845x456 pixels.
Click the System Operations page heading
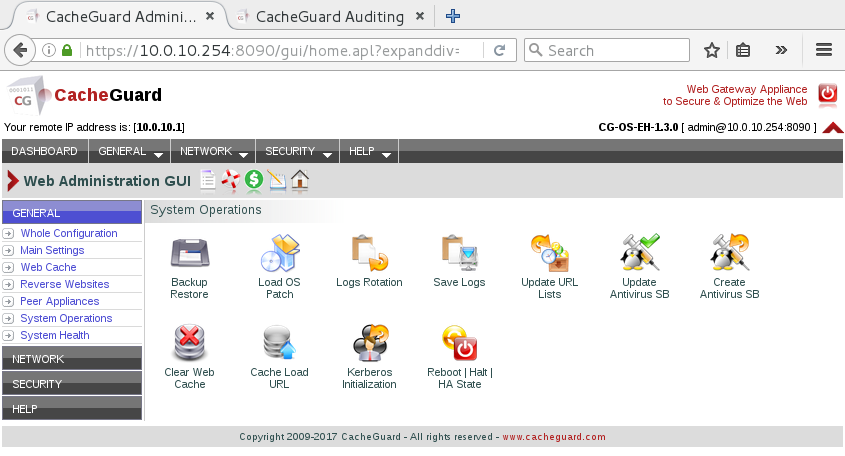click(x=206, y=210)
